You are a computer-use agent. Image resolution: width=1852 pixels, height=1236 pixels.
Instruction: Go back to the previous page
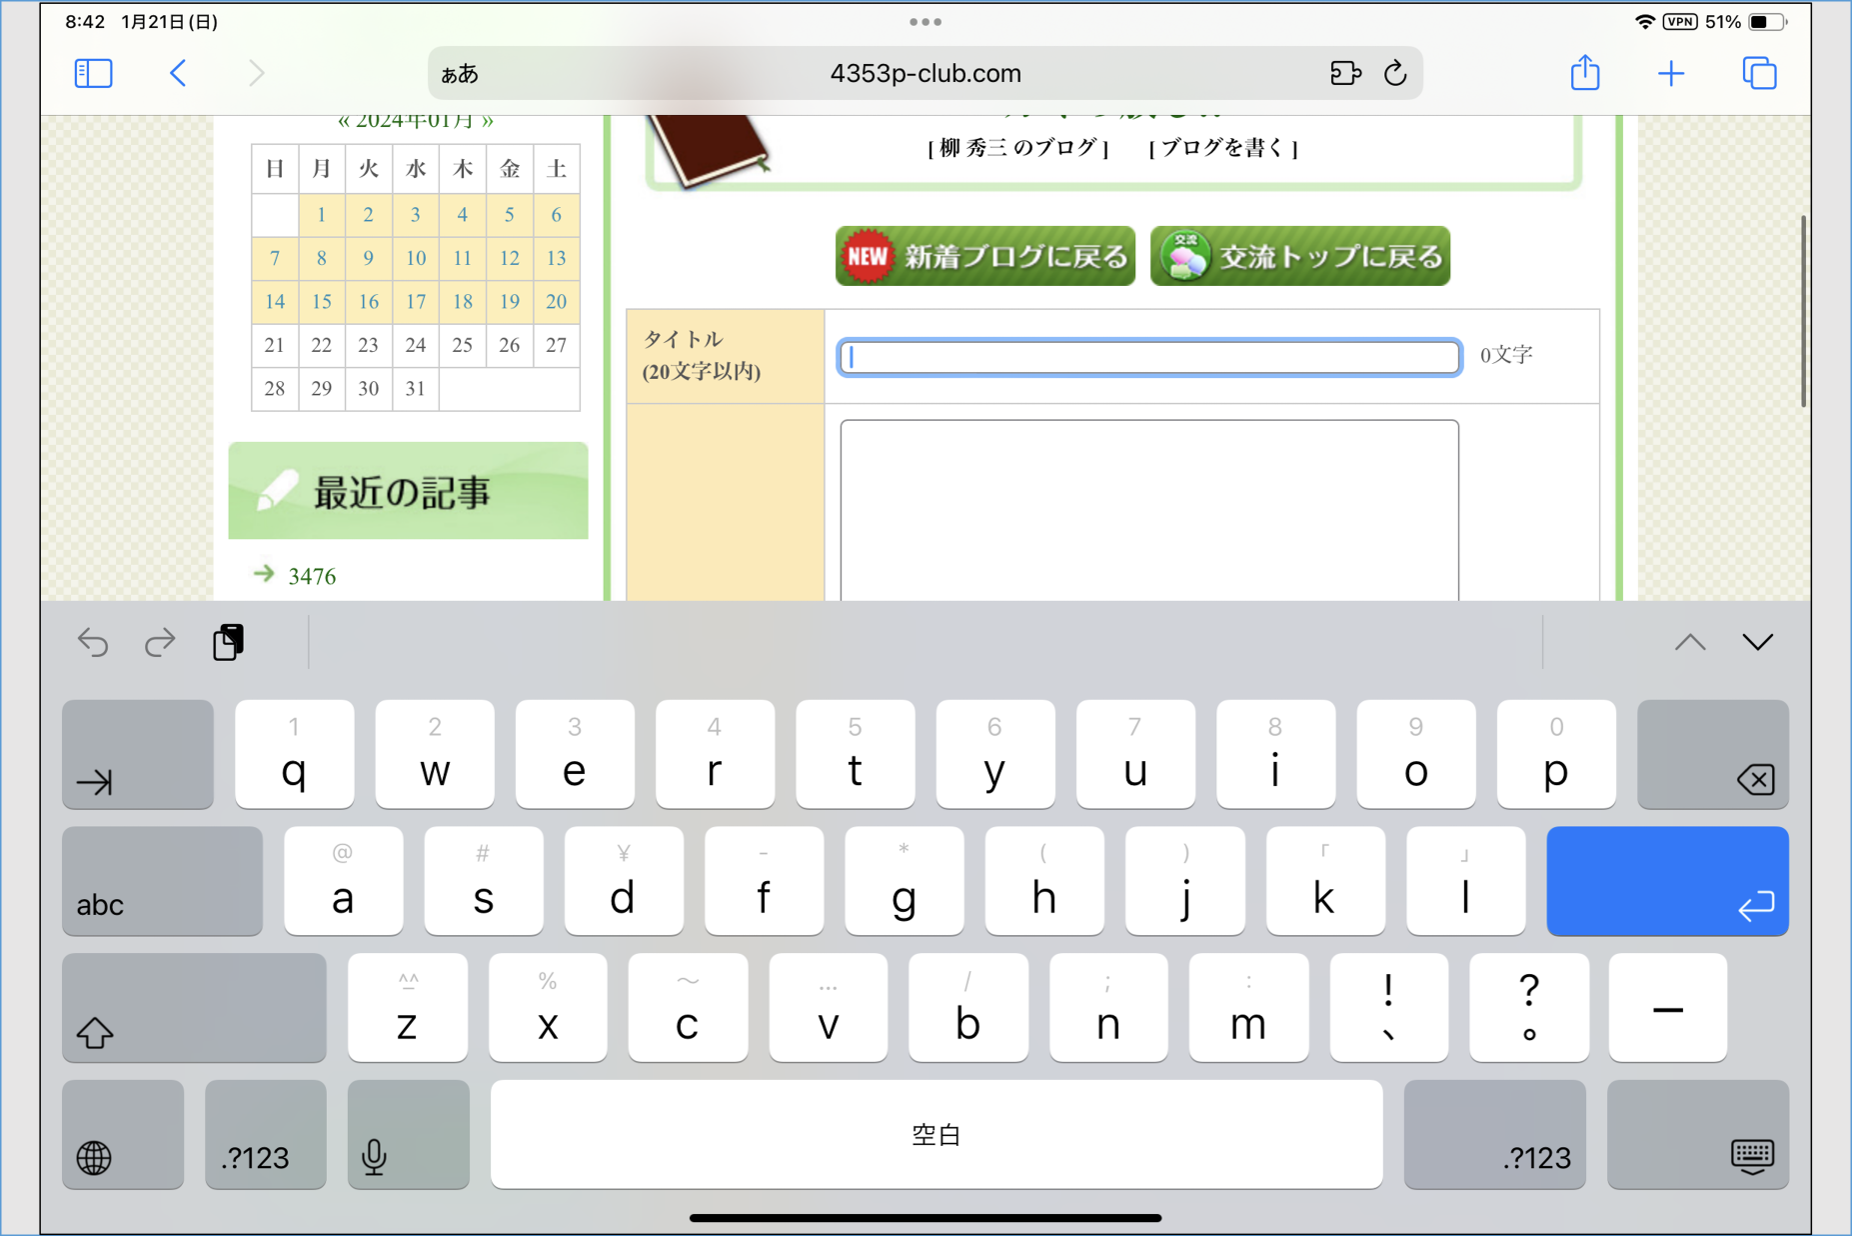pyautogui.click(x=178, y=73)
